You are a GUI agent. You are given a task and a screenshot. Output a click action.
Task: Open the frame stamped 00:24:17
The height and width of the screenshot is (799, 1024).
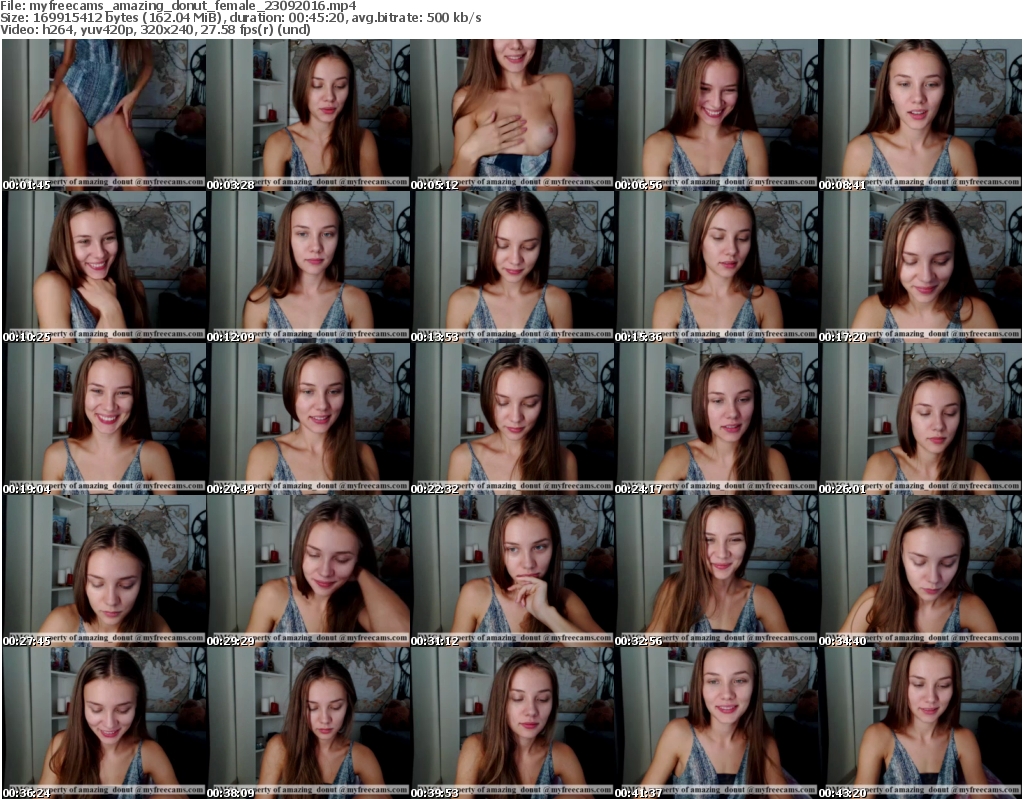click(716, 419)
